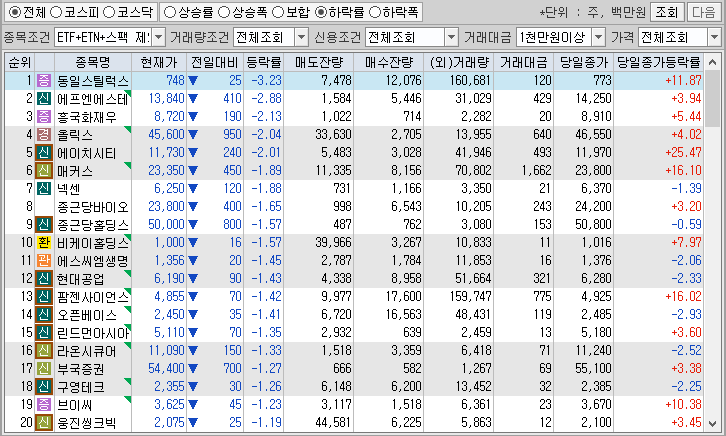
Task: Click the 신 badge icon for 팜젠사이언스
Action: [44, 297]
